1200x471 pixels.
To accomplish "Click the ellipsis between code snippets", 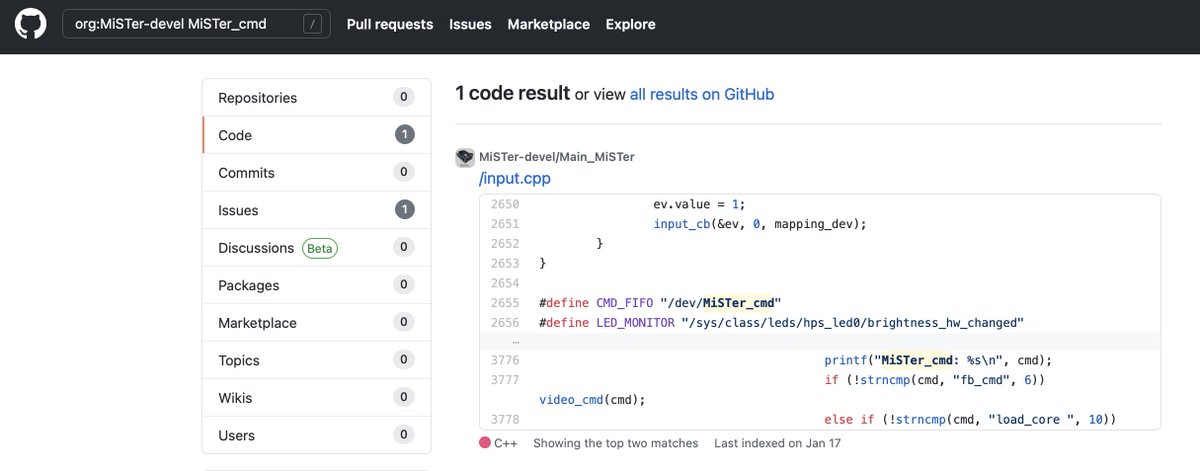I will click(x=516, y=341).
